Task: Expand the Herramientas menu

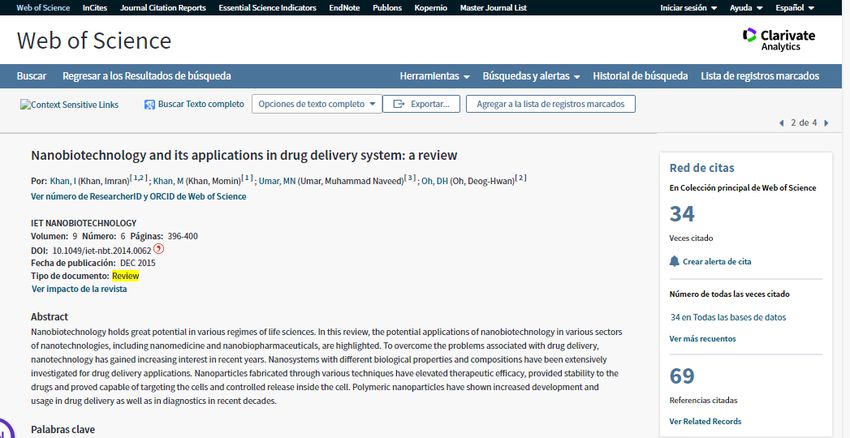Action: 435,76
